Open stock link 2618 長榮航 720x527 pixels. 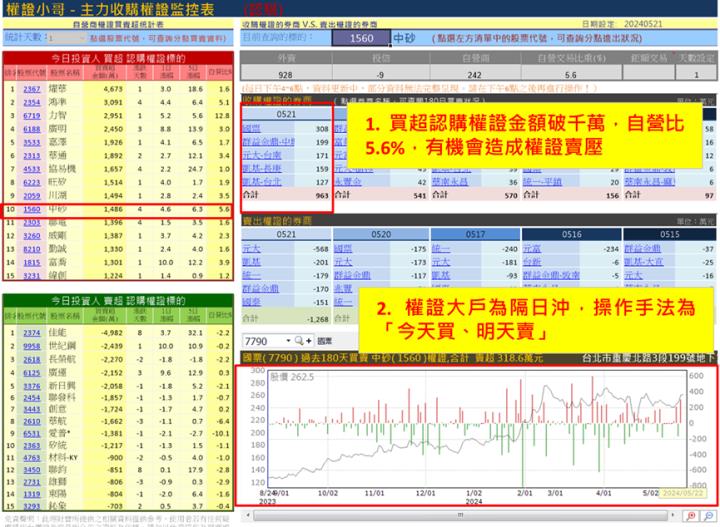[32, 359]
